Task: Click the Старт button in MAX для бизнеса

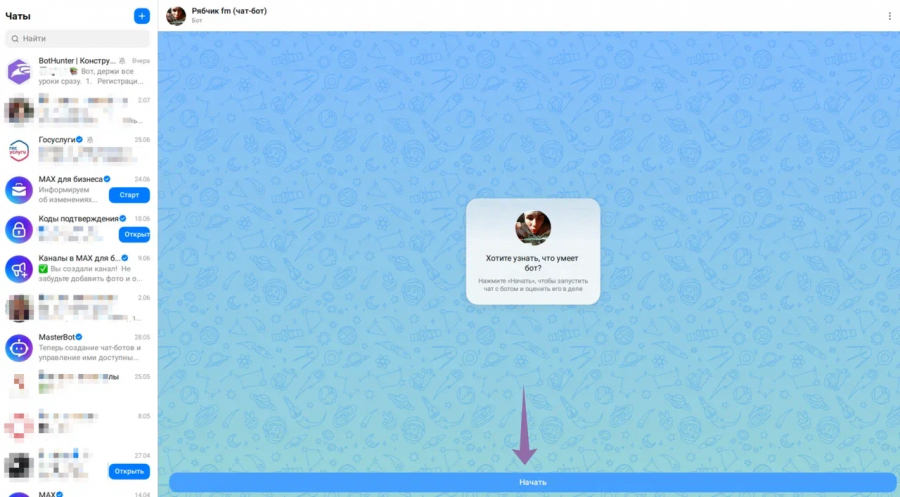Action: [129, 195]
